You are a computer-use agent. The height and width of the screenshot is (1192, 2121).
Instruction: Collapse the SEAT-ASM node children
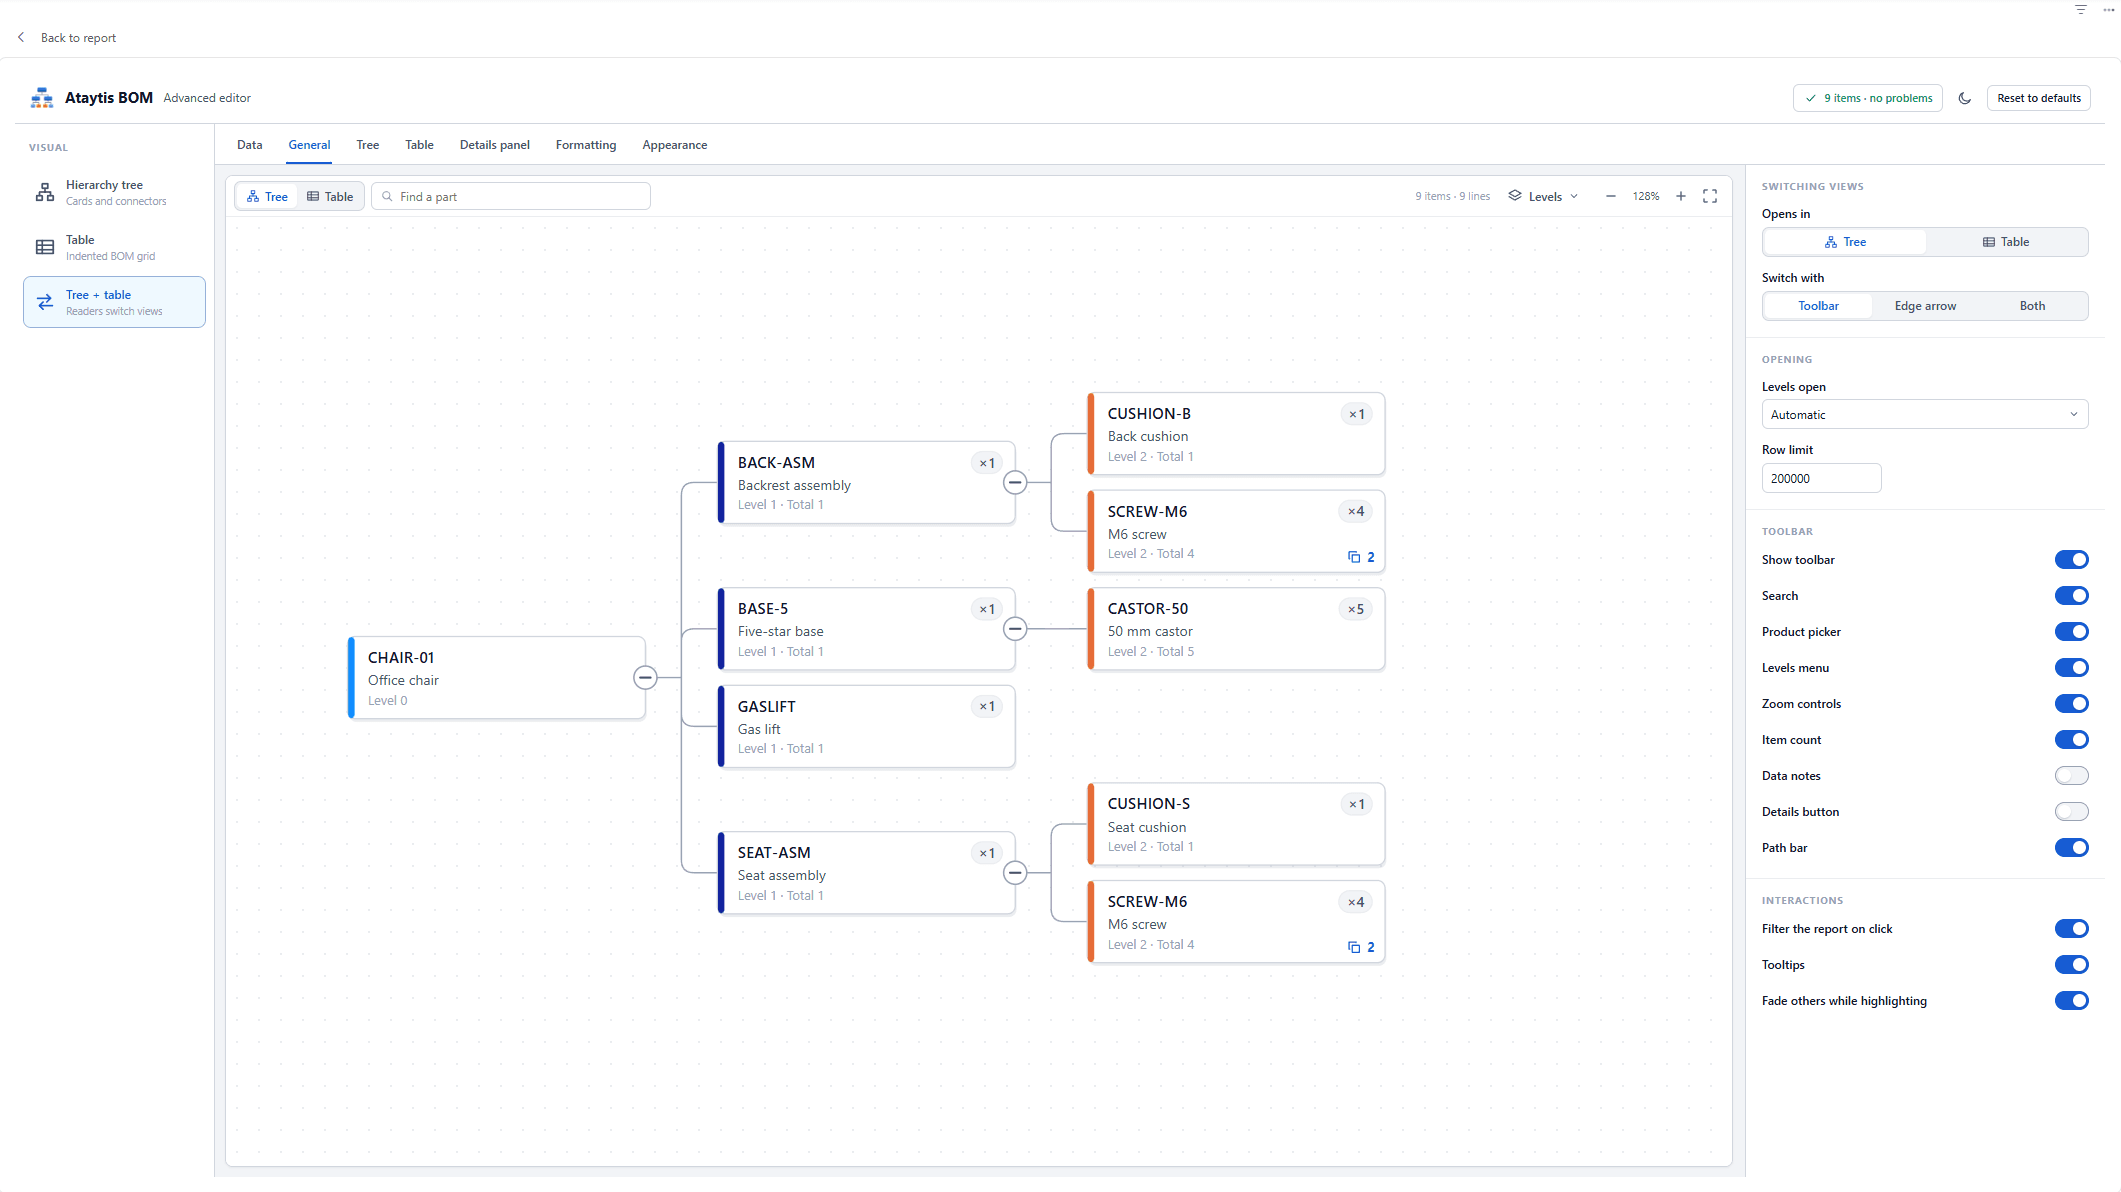[1015, 873]
